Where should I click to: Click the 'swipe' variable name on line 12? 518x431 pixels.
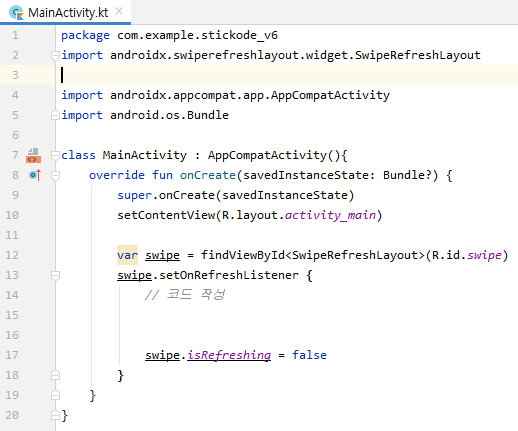coord(162,255)
